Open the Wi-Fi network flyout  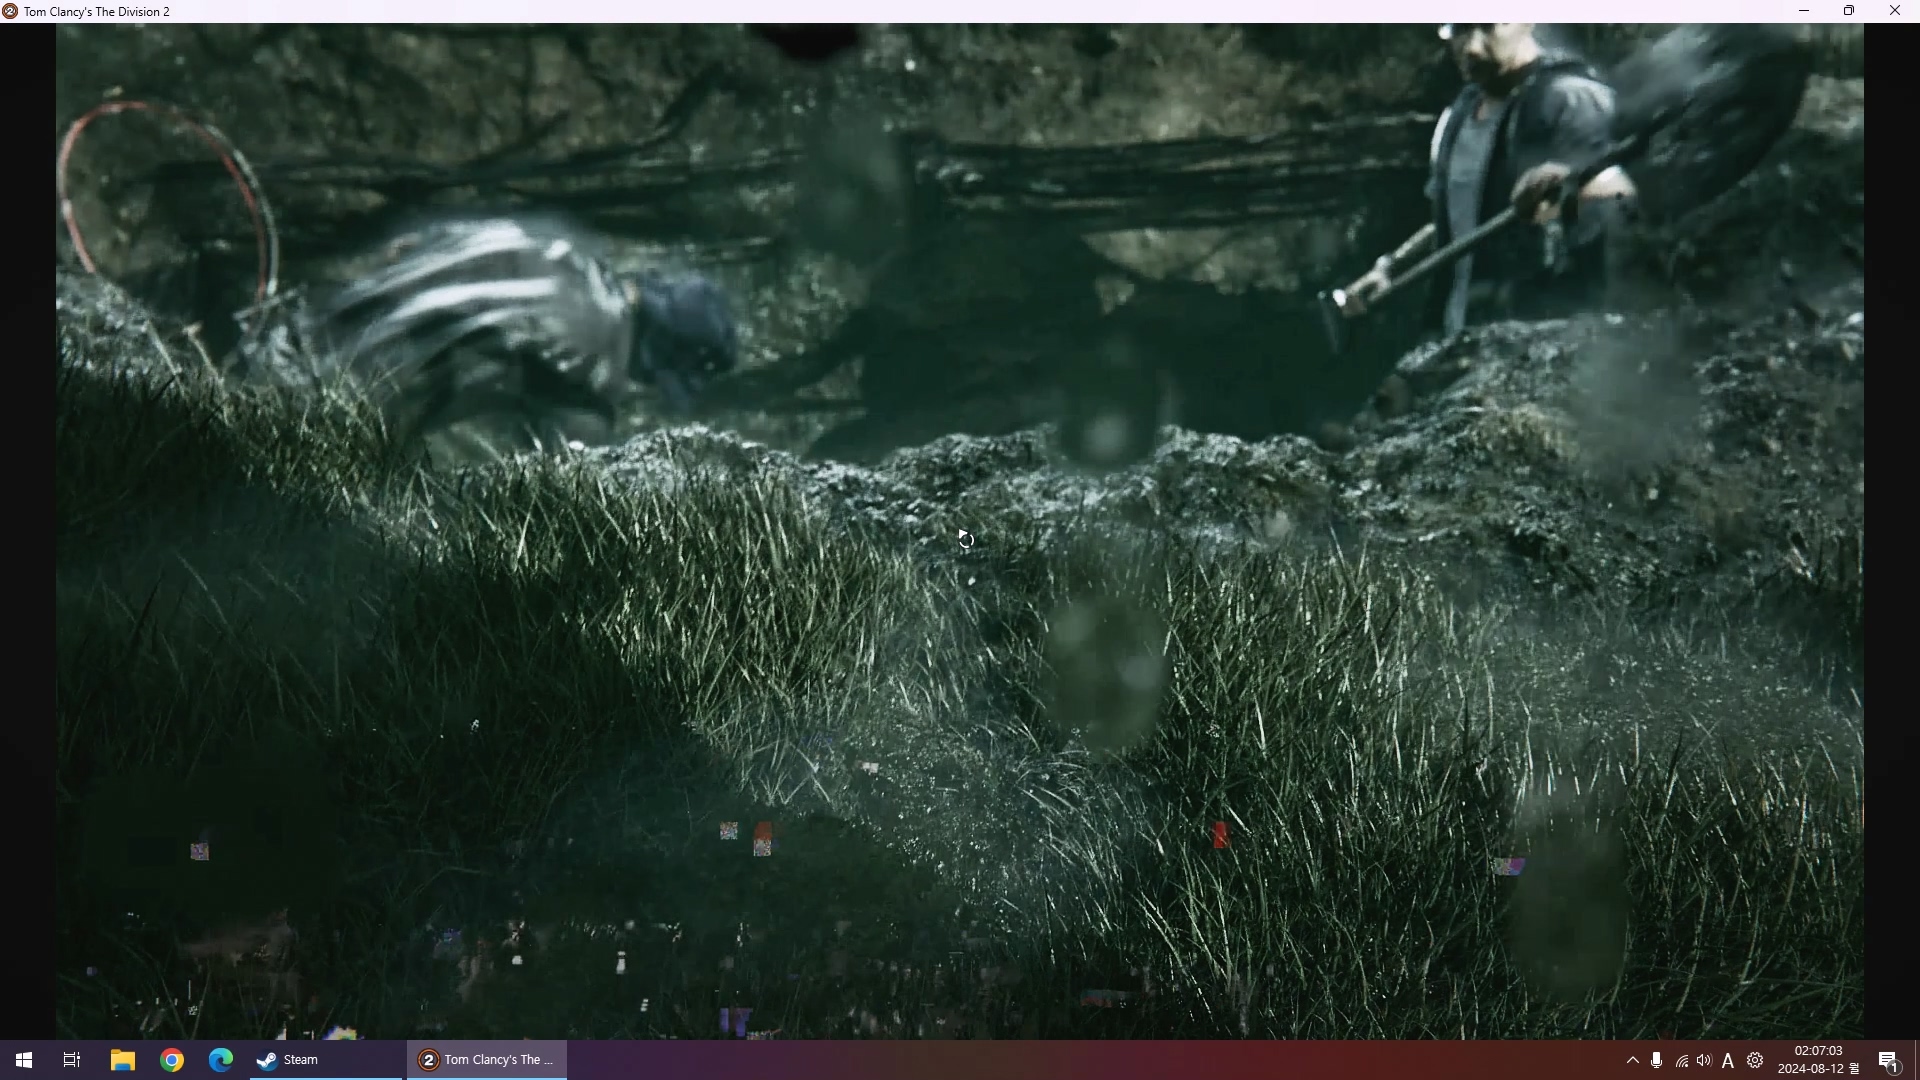click(x=1682, y=1061)
